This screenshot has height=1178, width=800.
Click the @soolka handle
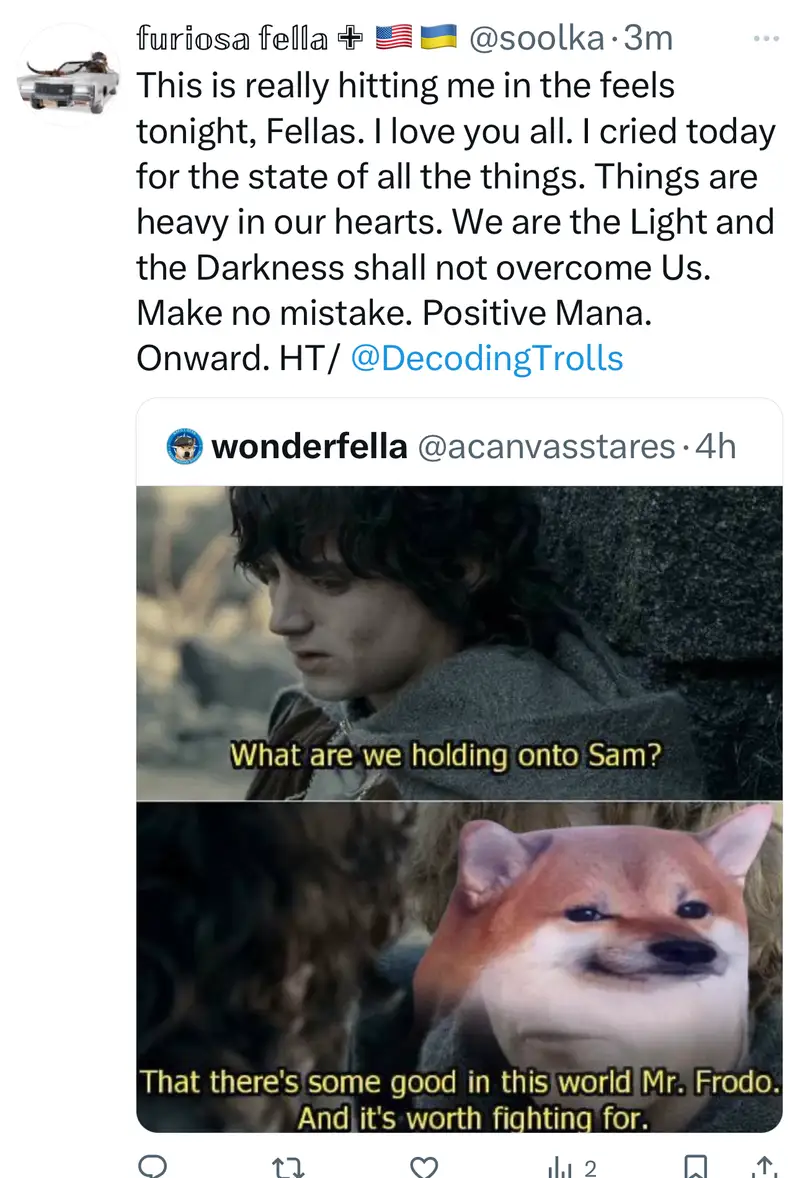point(536,38)
